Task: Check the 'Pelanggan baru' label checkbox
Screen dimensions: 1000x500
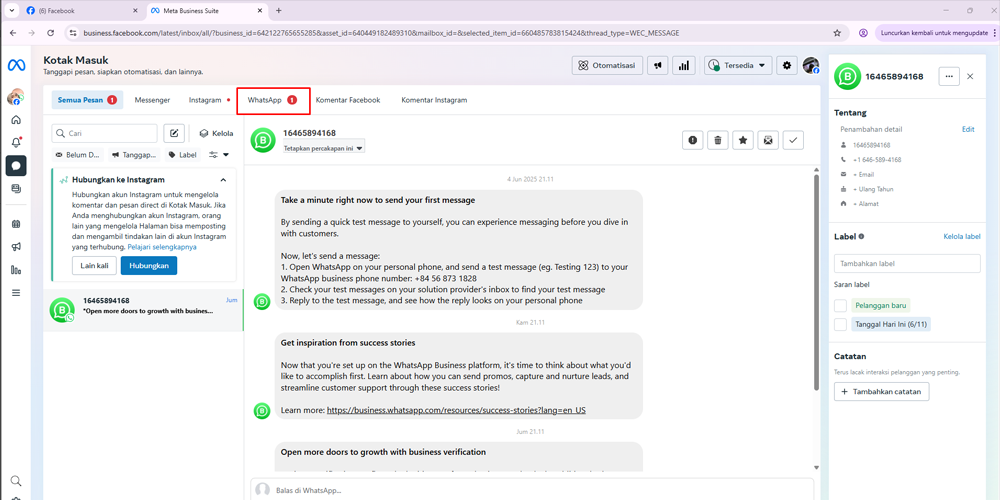Action: [841, 306]
